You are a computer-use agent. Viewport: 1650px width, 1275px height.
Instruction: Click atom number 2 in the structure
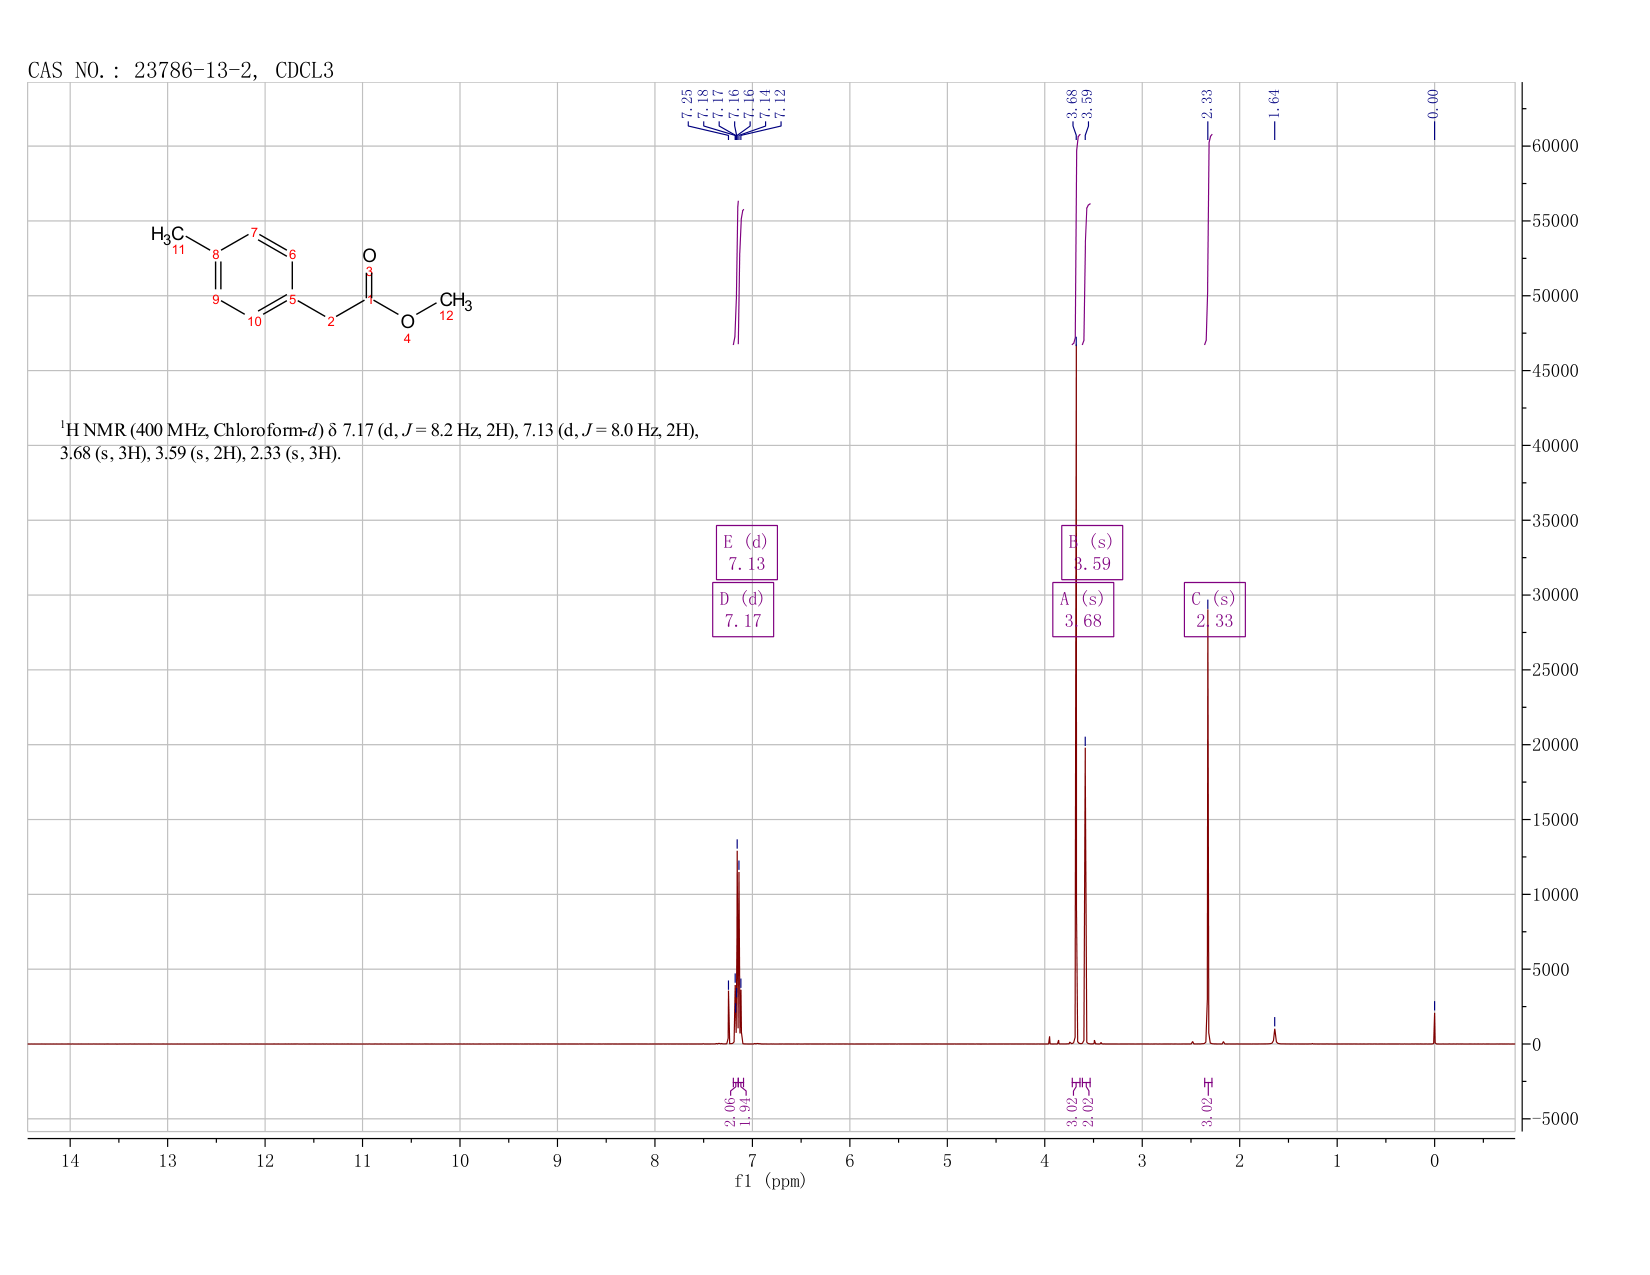click(x=331, y=321)
